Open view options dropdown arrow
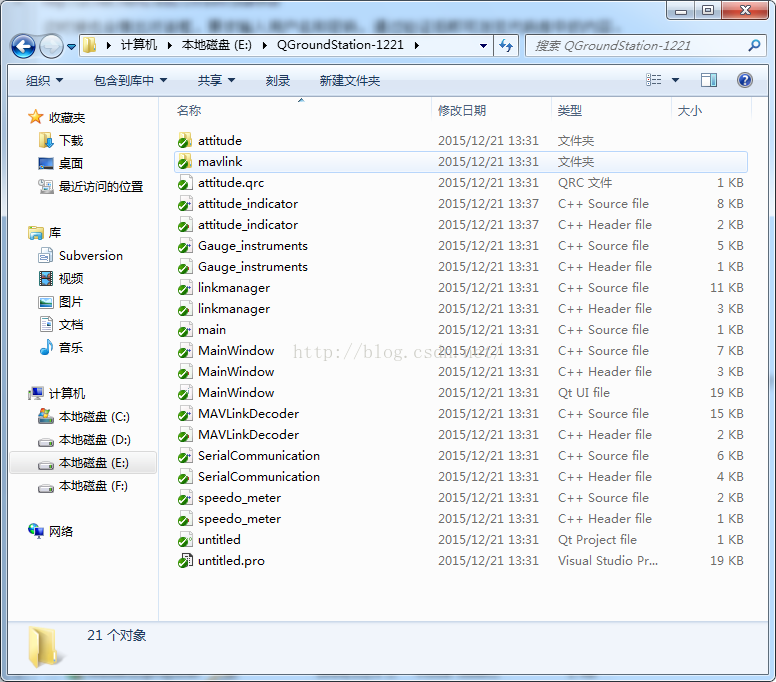776x682 pixels. click(675, 80)
